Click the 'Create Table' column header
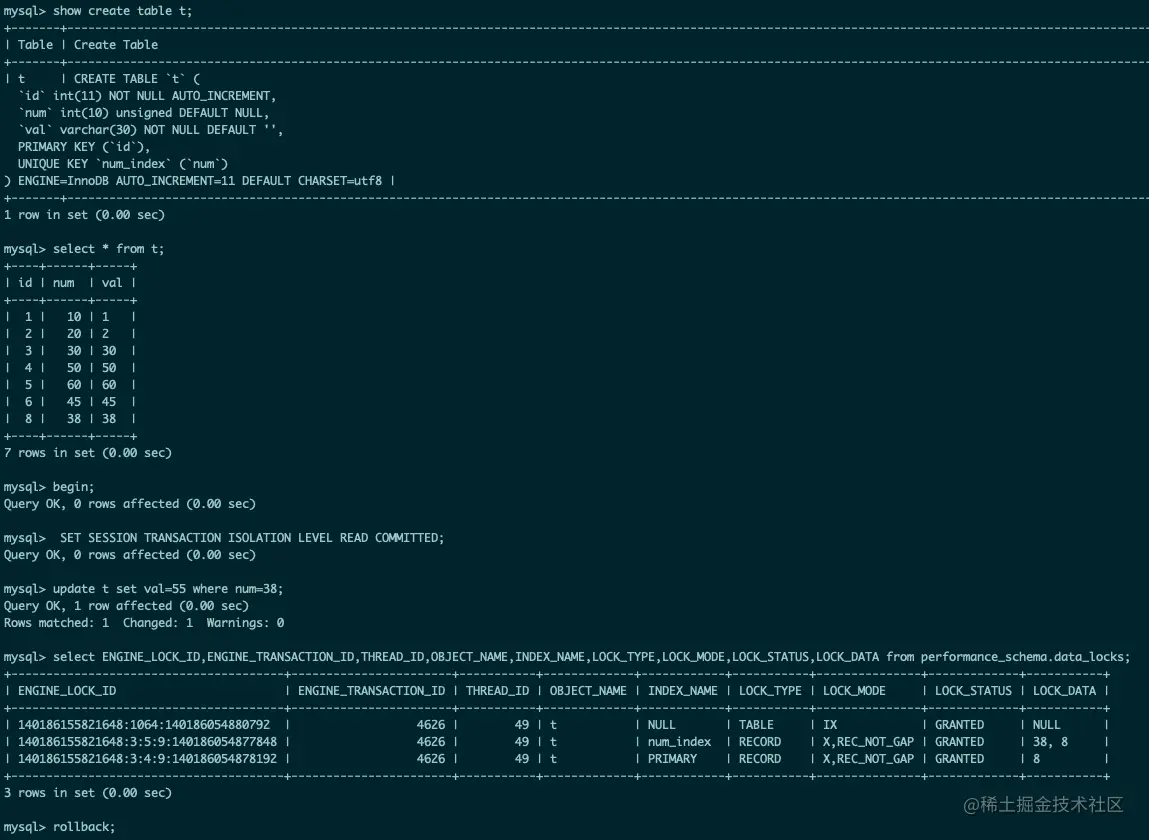Screen dimensions: 1149x840 coord(116,45)
